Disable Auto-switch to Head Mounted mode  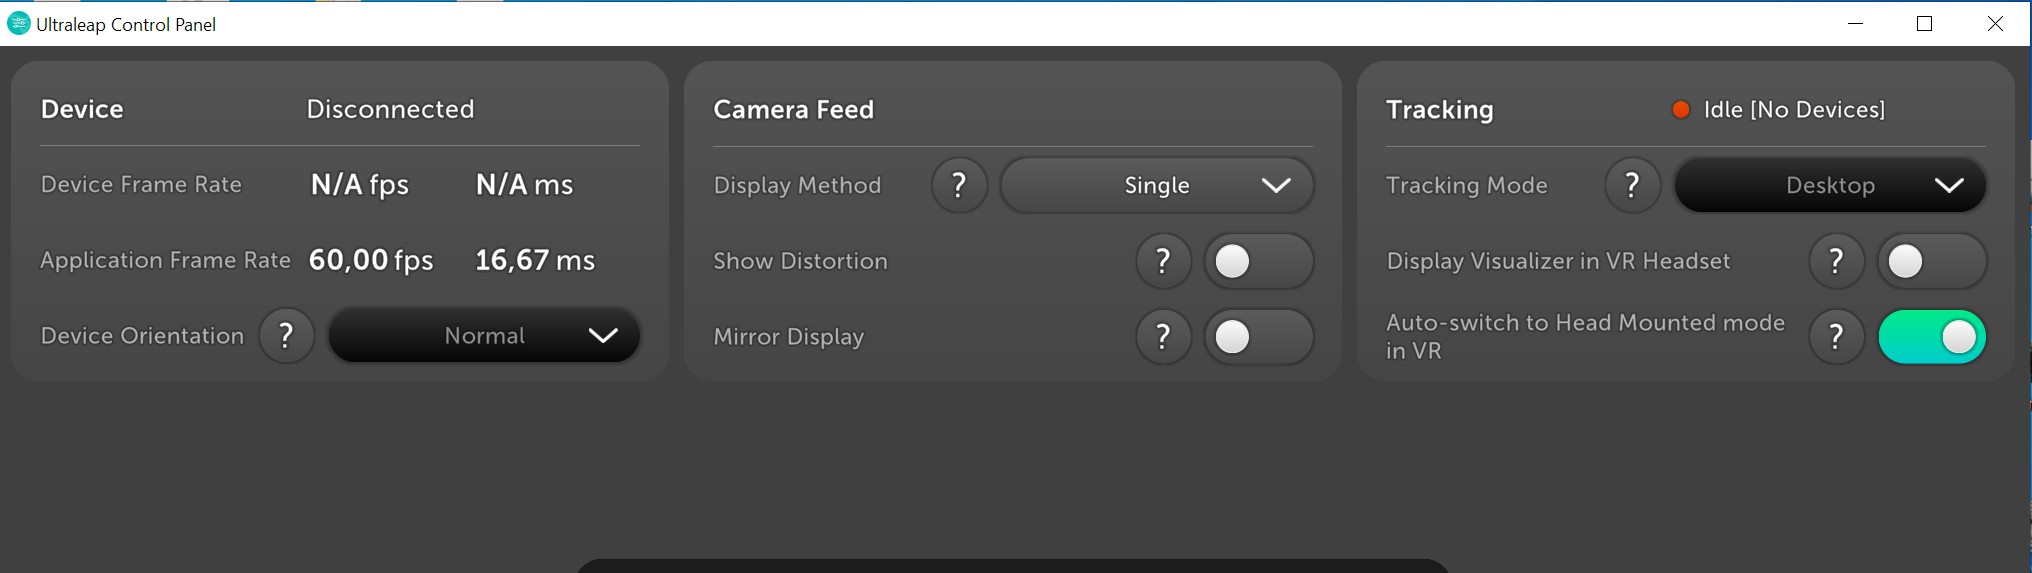1932,337
